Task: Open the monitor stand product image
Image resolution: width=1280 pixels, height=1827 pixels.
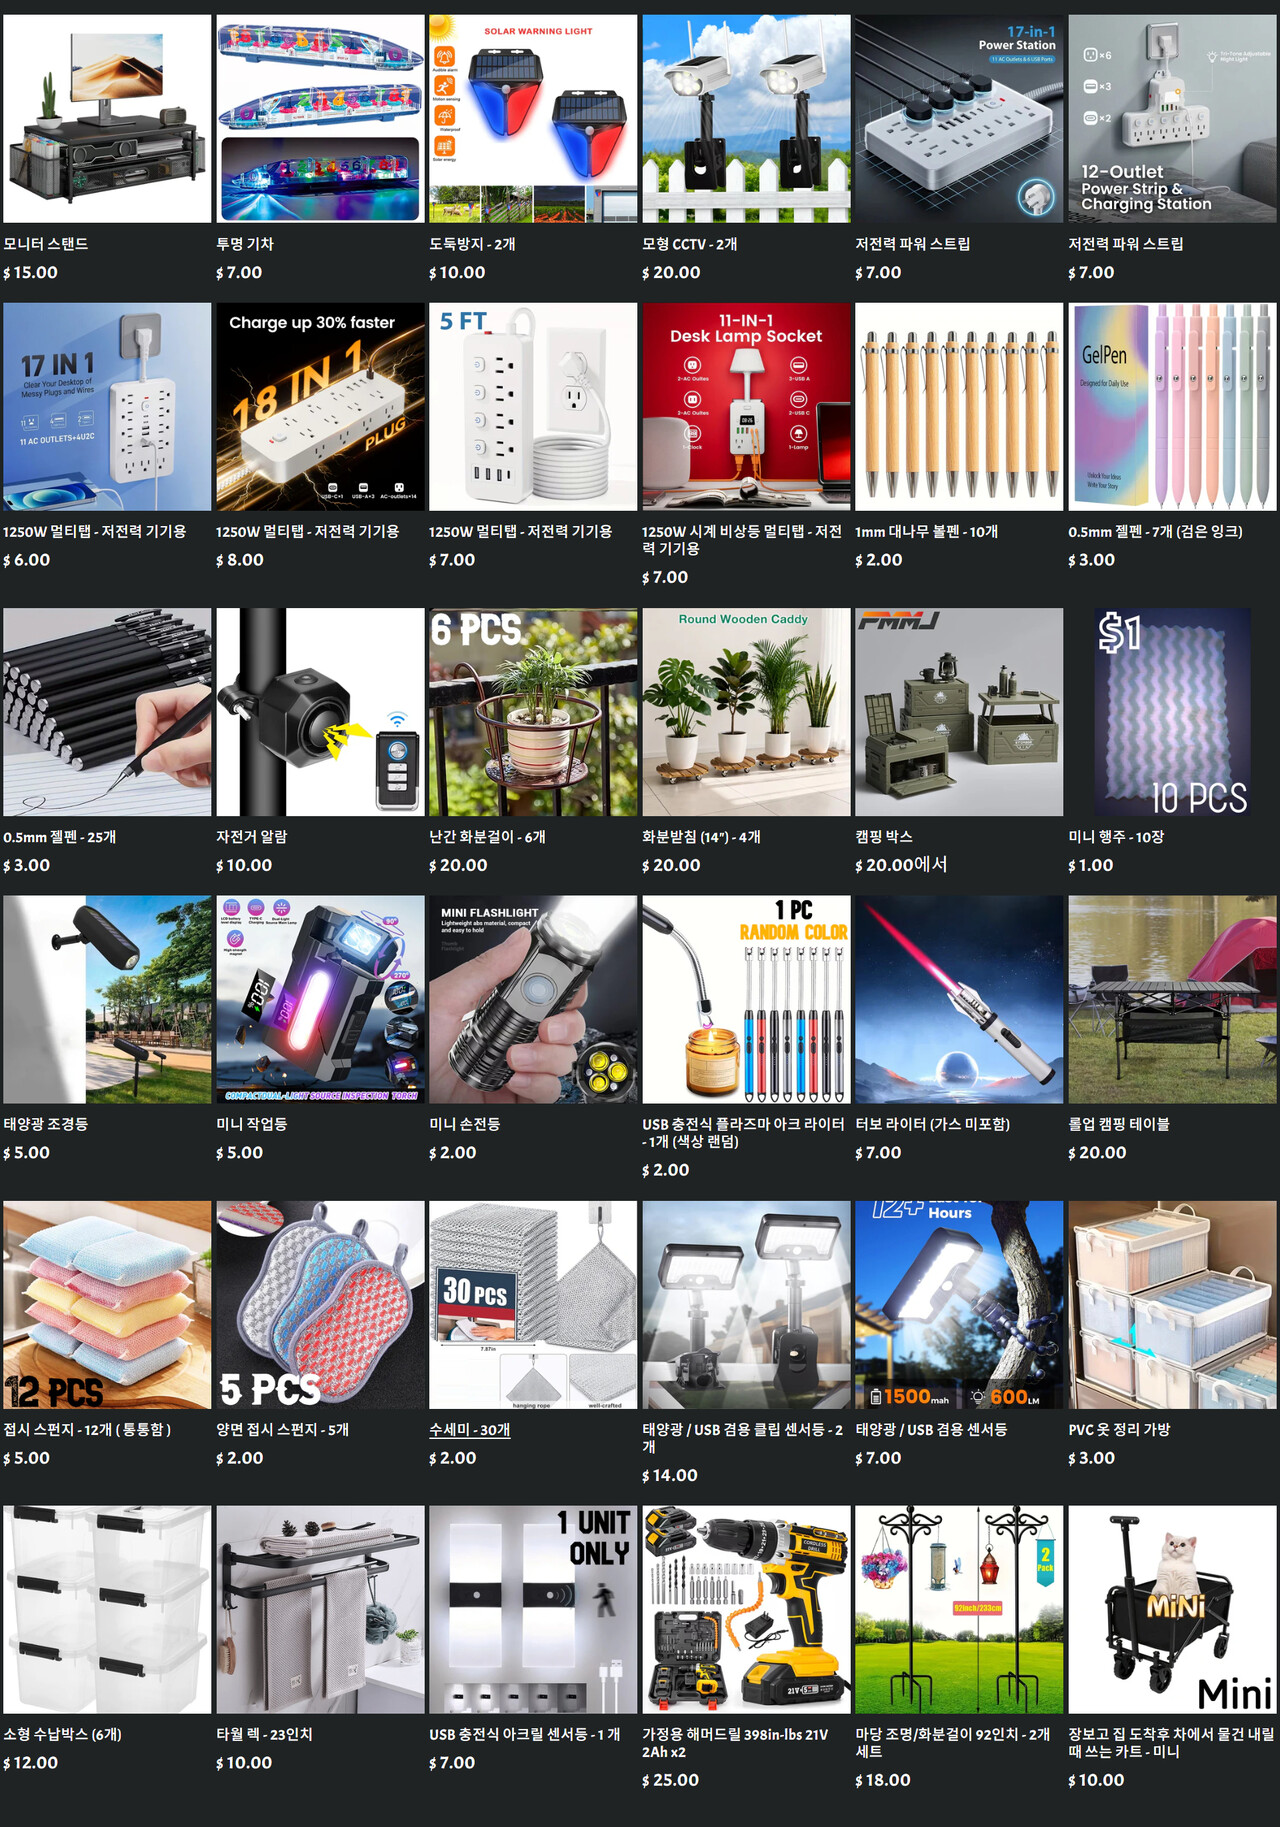Action: click(x=107, y=118)
